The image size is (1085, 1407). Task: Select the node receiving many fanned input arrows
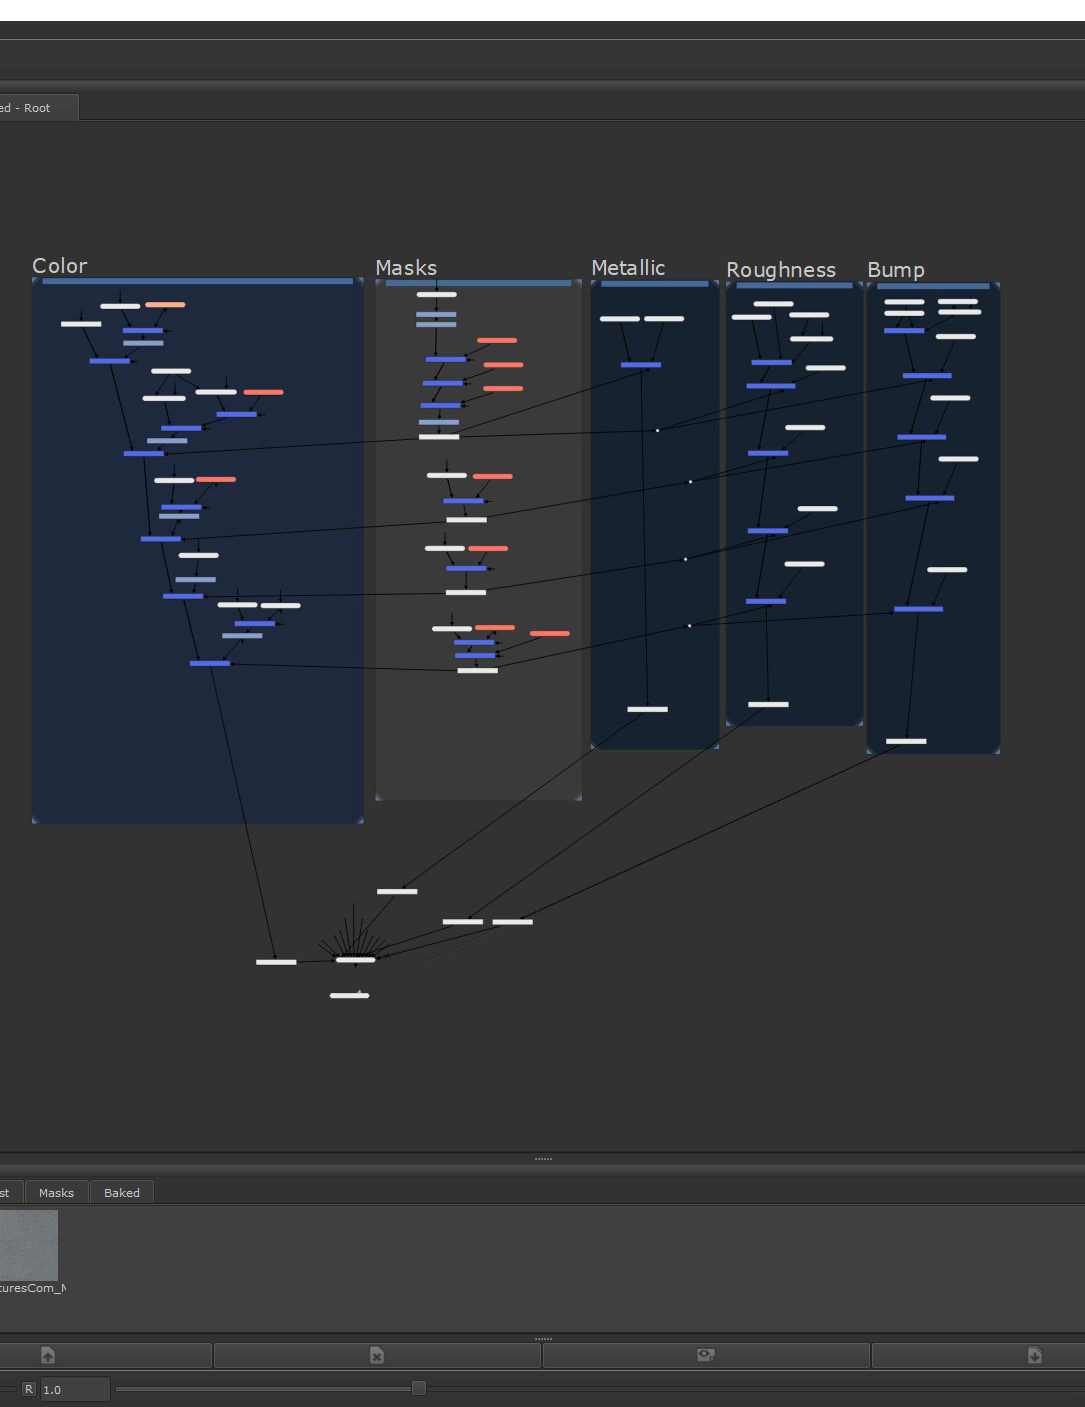[356, 960]
